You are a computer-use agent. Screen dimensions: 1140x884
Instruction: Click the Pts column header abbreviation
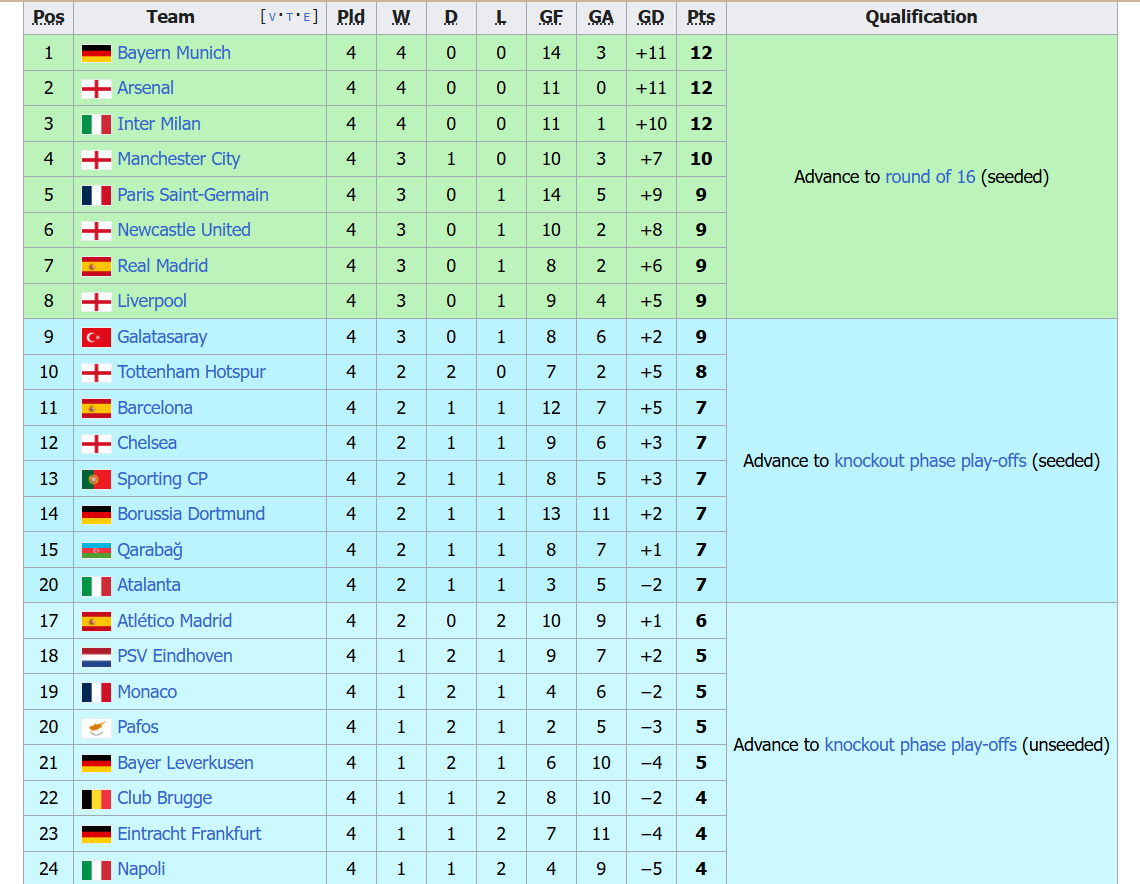point(701,17)
